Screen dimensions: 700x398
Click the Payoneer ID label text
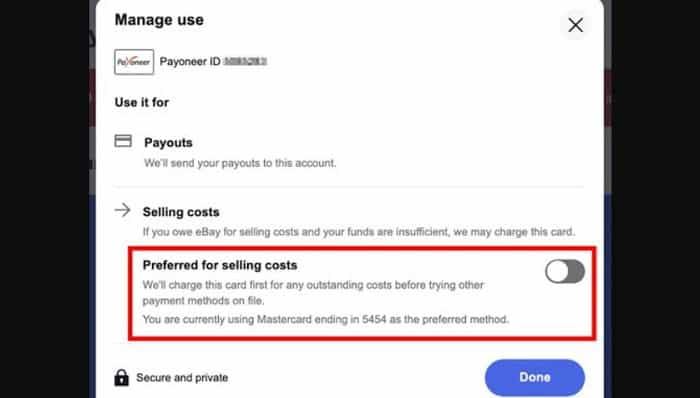click(x=190, y=62)
